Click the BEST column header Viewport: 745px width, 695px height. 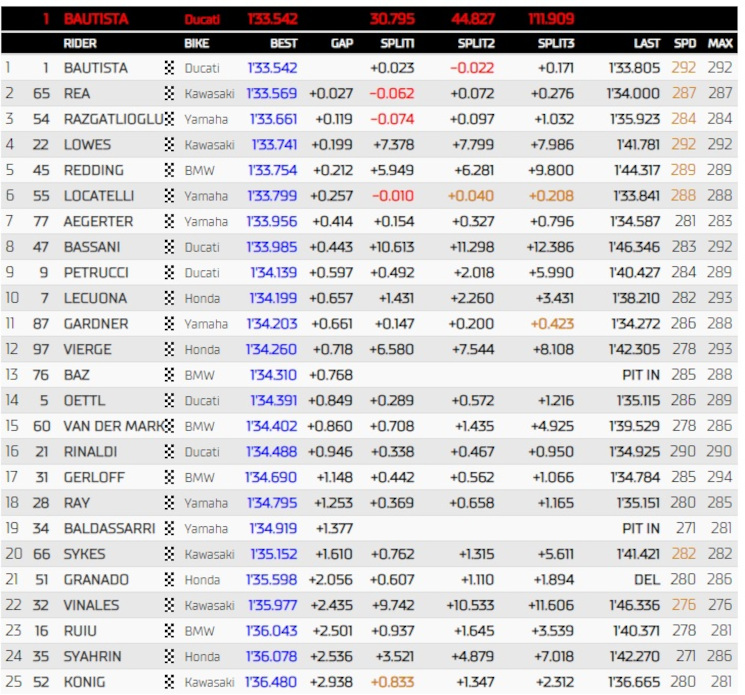click(x=284, y=44)
